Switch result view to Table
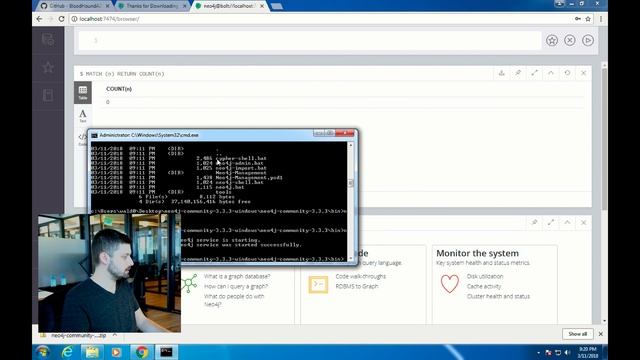This screenshot has height=360, width=640. point(83,93)
